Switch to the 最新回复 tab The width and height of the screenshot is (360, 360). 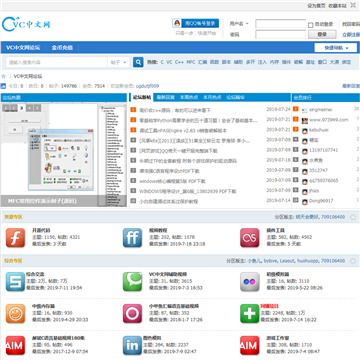coord(166,97)
